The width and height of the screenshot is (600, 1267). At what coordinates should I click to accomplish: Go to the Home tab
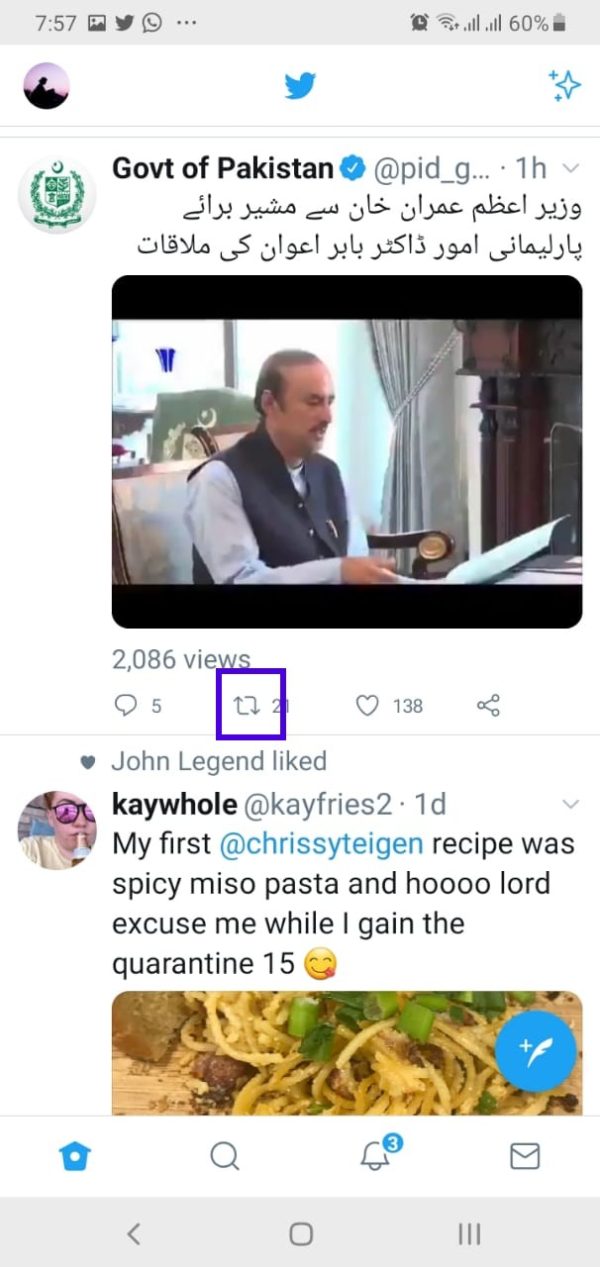[75, 1156]
